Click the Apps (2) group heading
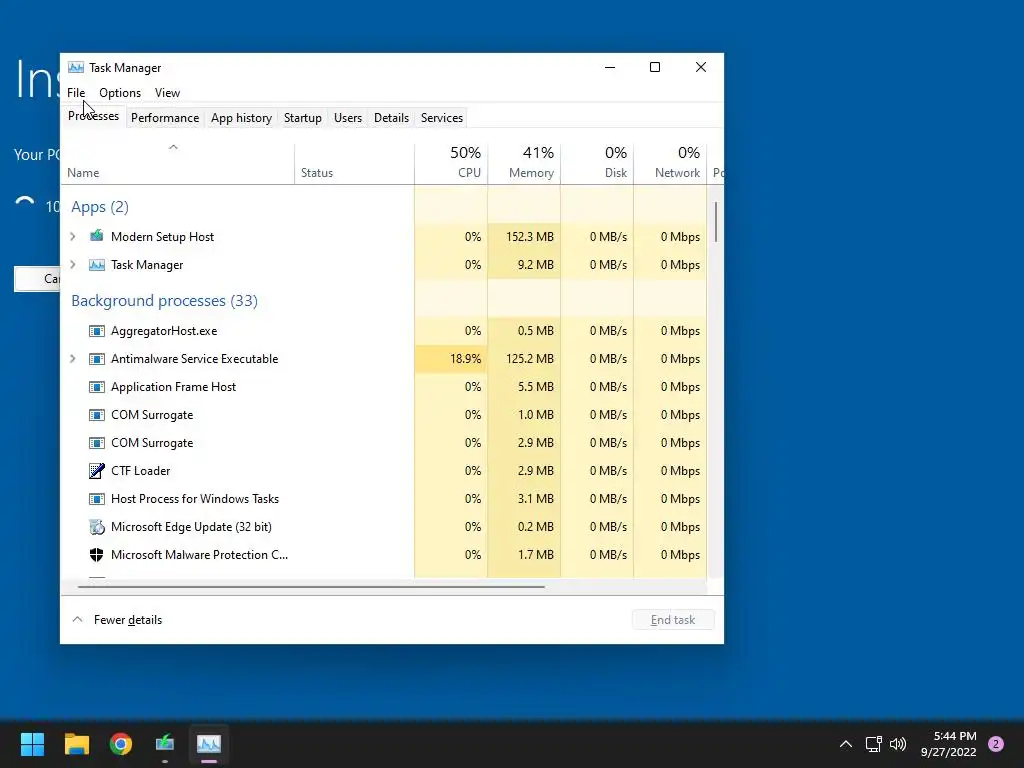The image size is (1024, 768). [x=100, y=207]
